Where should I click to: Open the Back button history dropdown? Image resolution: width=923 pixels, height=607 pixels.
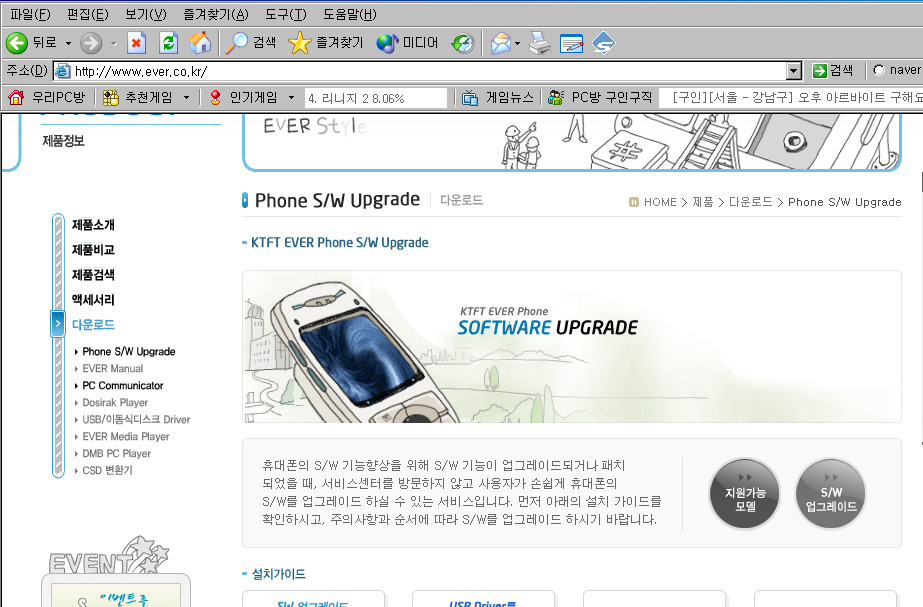[68, 43]
